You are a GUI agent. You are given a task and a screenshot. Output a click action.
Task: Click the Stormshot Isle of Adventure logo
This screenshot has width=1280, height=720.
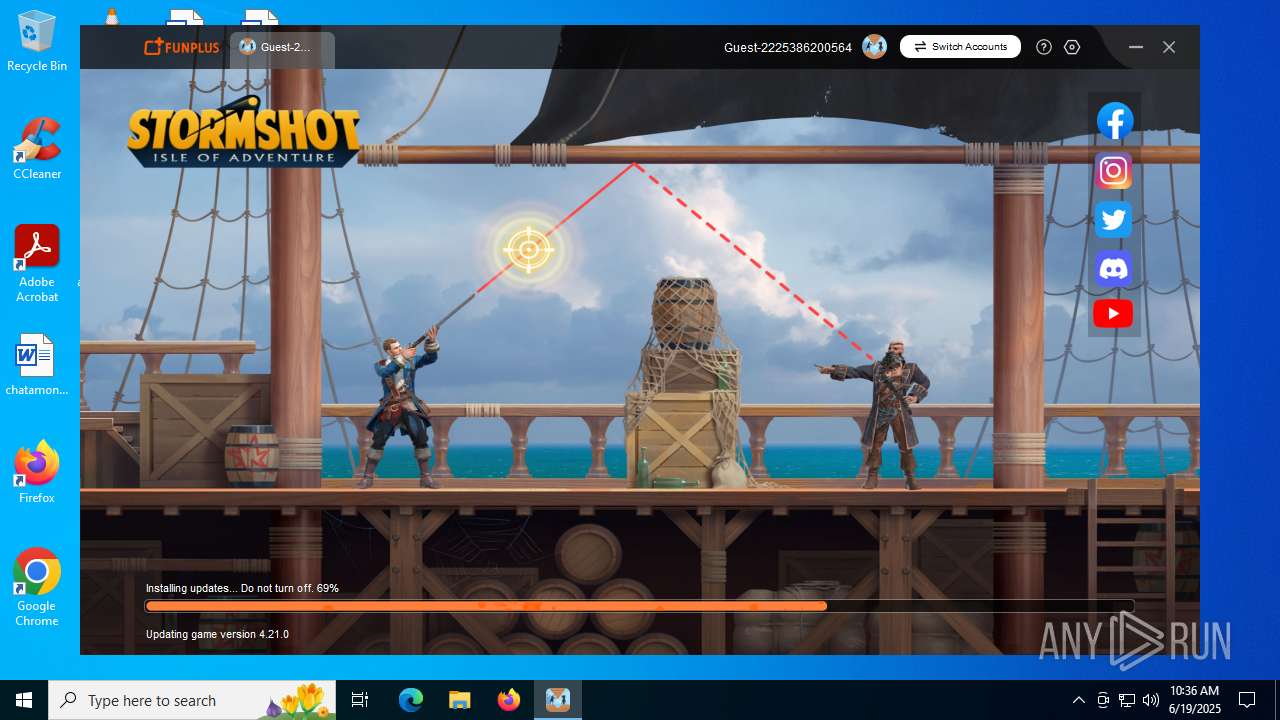click(243, 132)
